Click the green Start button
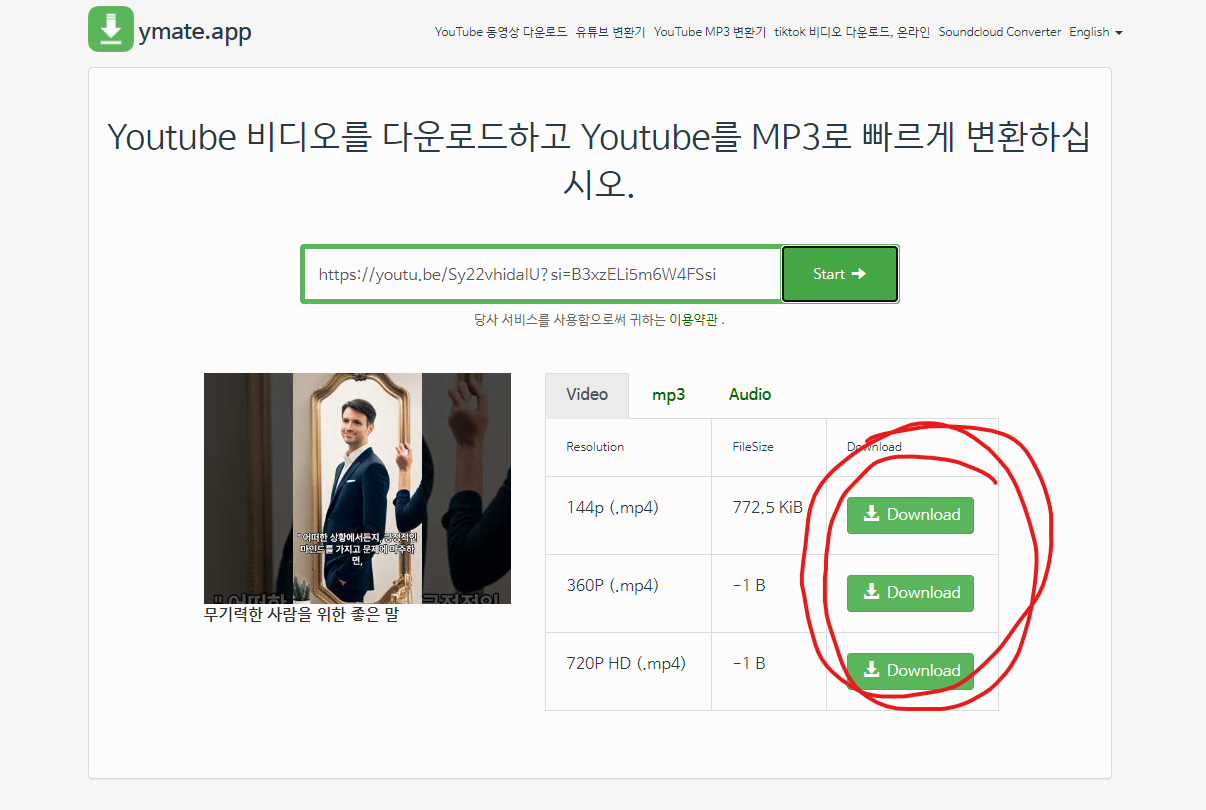Image resolution: width=1206 pixels, height=810 pixels. pos(840,274)
